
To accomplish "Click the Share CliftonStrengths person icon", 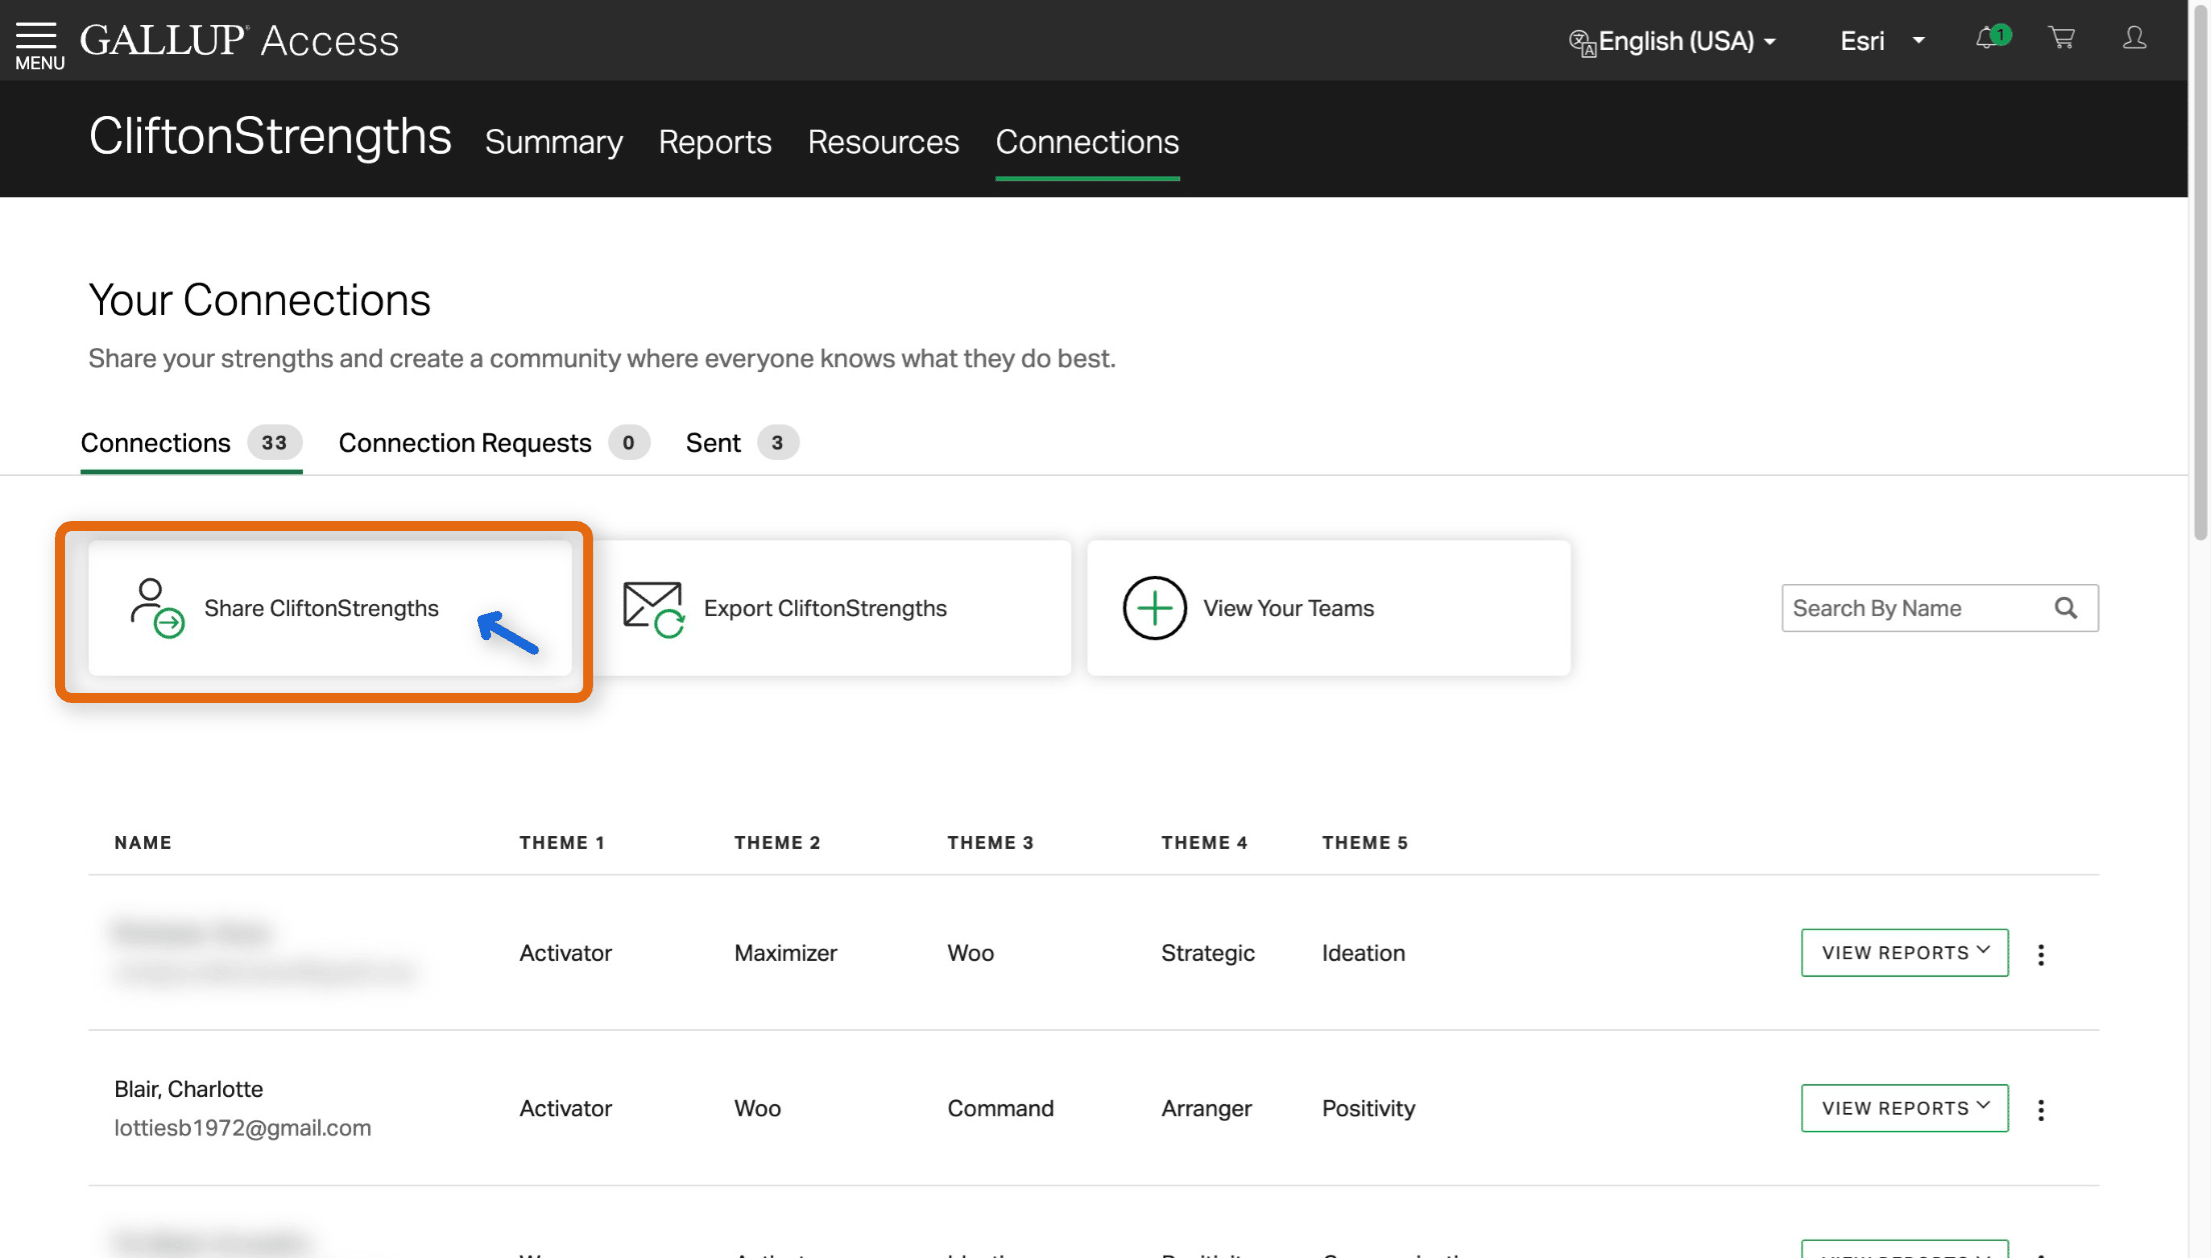I will point(156,608).
